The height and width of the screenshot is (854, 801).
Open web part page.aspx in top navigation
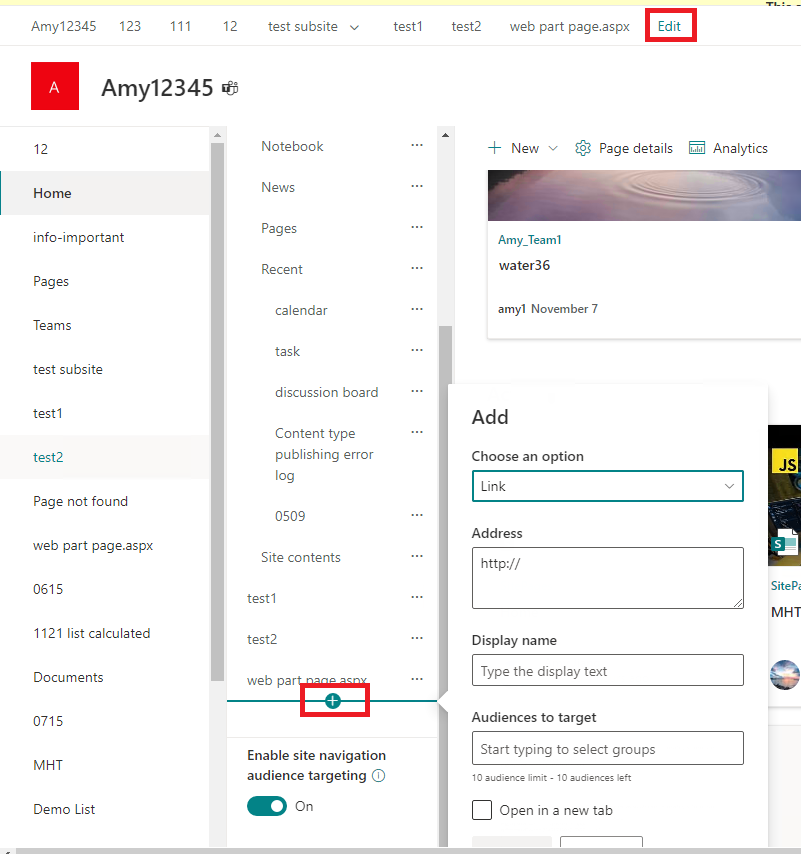pos(570,26)
